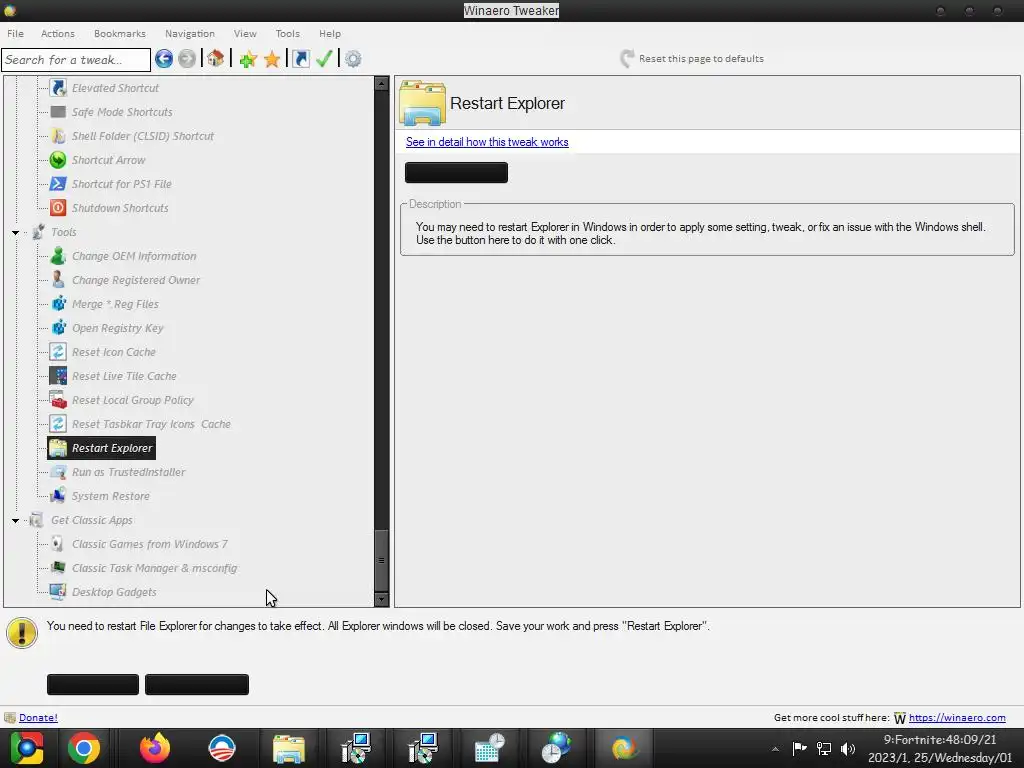This screenshot has height=768, width=1024.
Task: Click the Reset Live Tile Cache icon
Action: tap(58, 376)
